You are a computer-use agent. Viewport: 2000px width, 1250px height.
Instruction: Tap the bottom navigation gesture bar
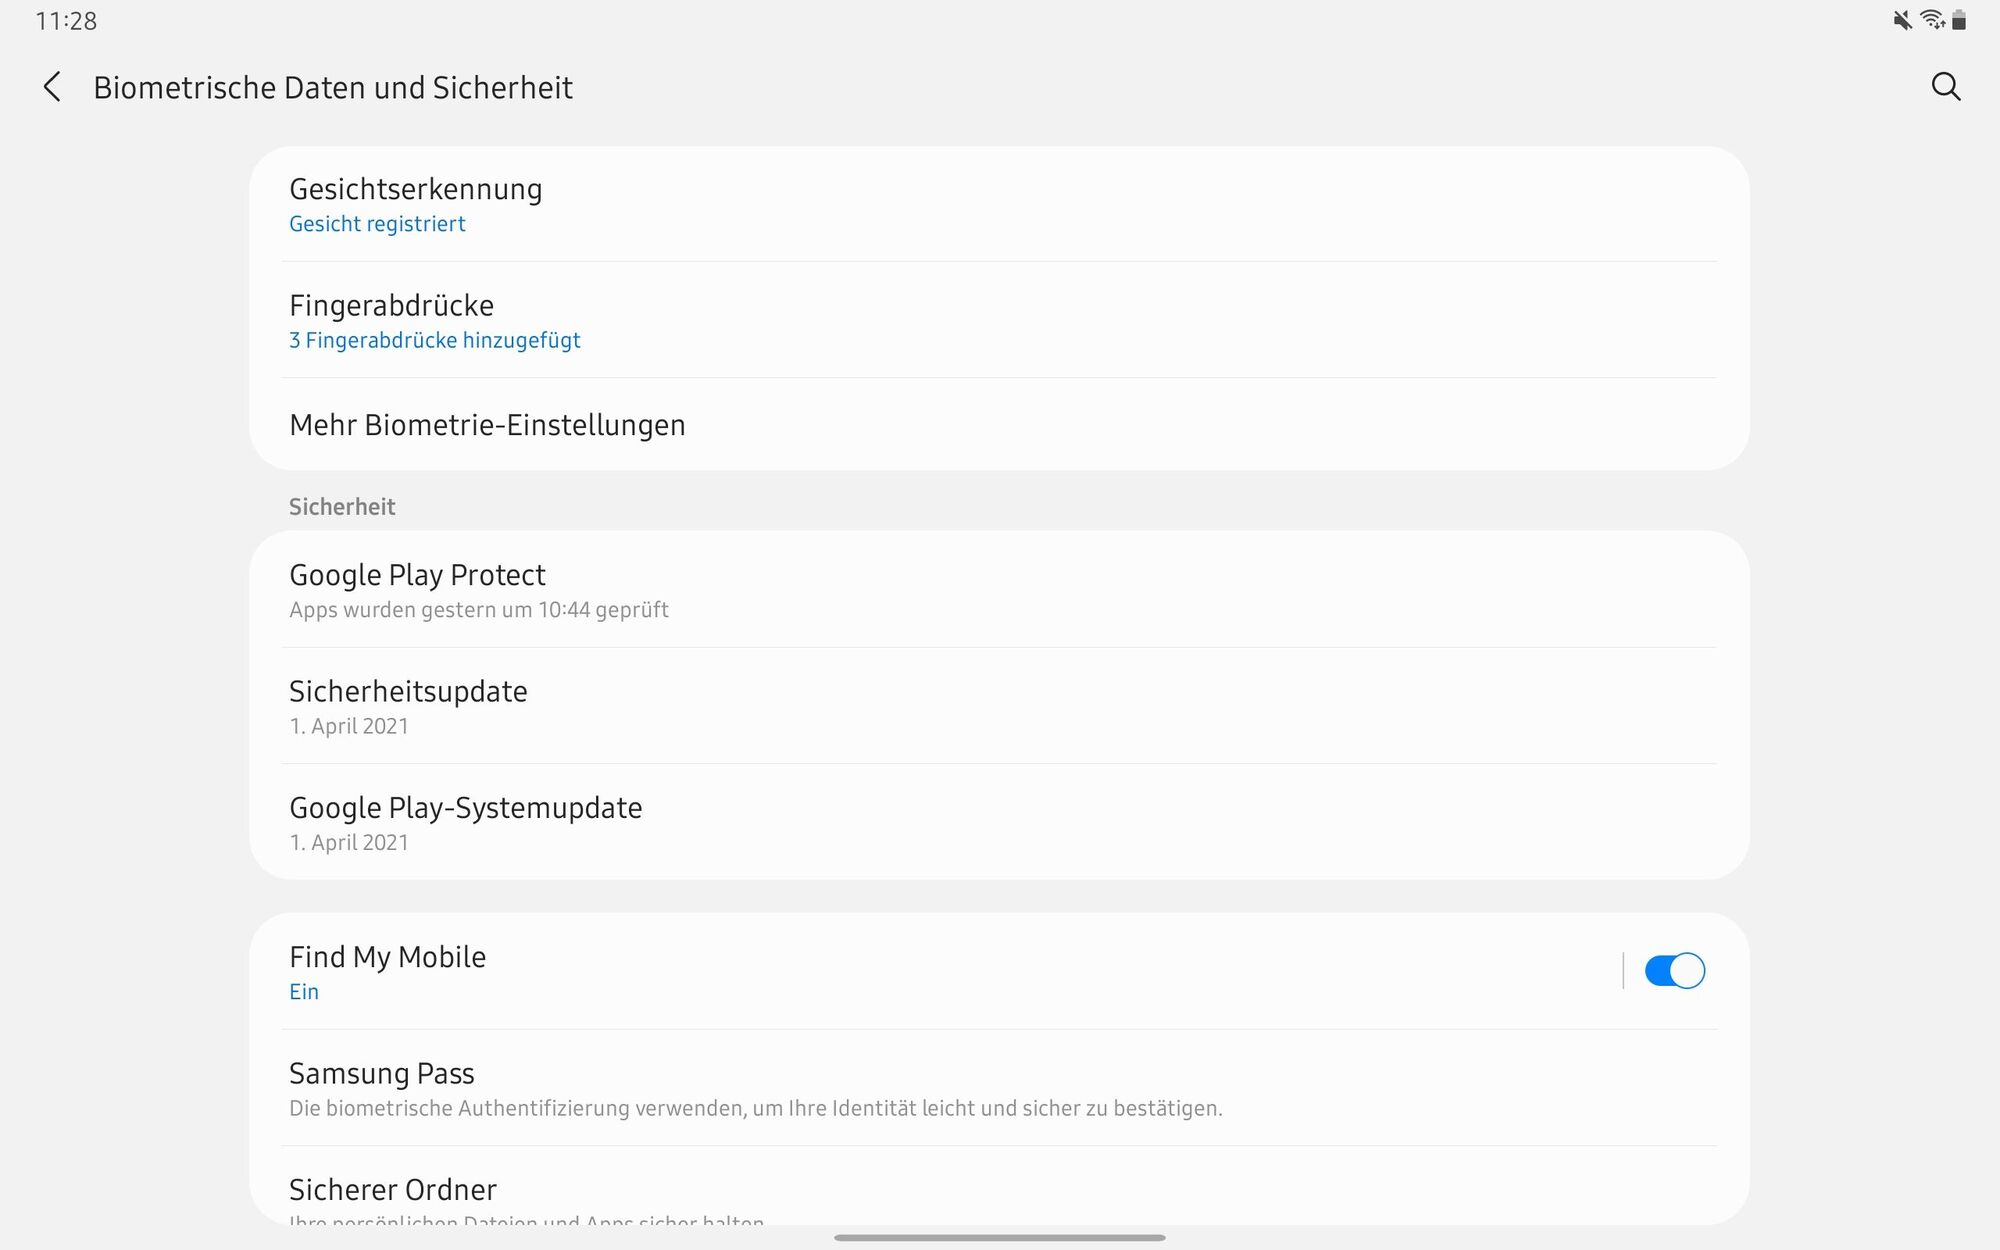click(x=999, y=1237)
